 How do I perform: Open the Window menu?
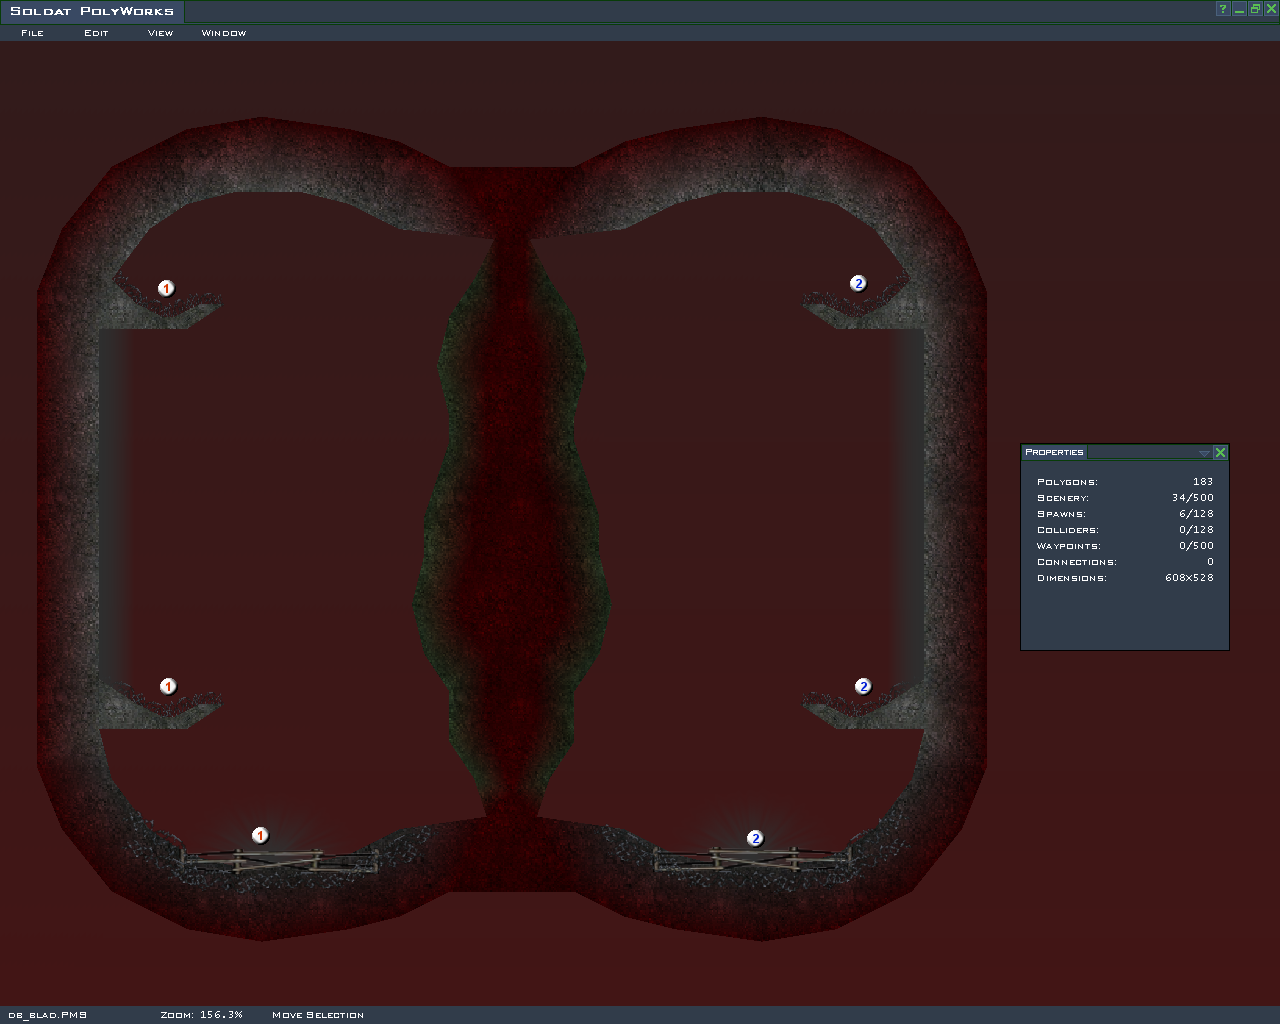point(223,33)
